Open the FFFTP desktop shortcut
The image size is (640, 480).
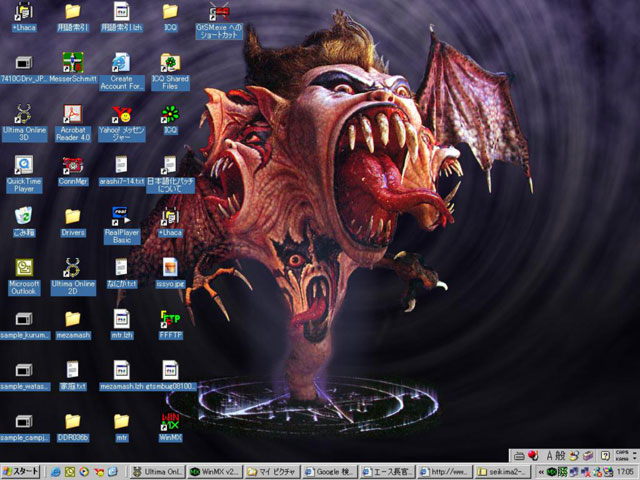[170, 319]
